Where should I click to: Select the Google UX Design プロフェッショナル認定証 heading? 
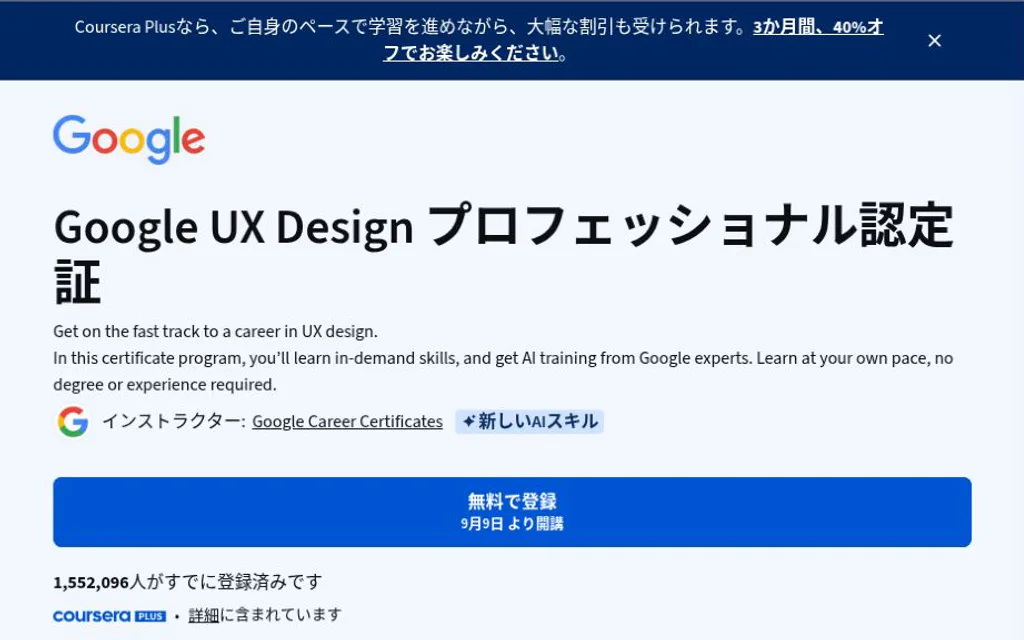tap(504, 253)
